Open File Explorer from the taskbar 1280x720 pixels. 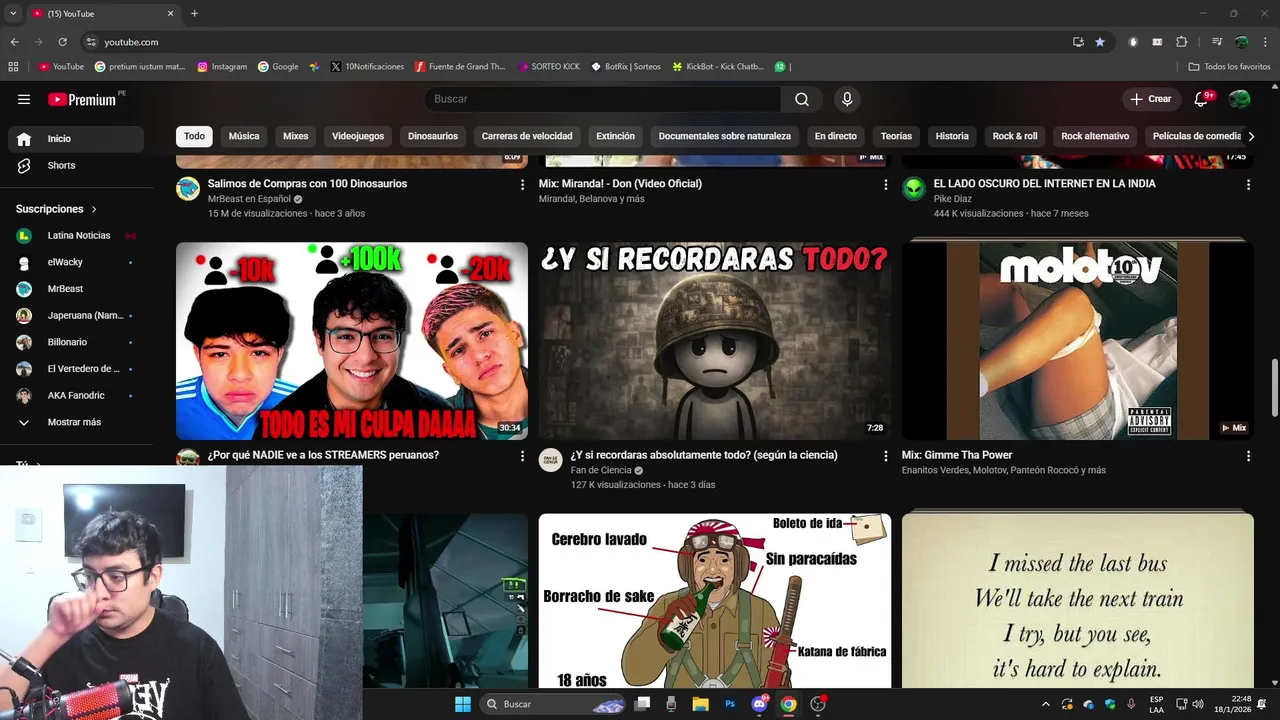[x=700, y=704]
